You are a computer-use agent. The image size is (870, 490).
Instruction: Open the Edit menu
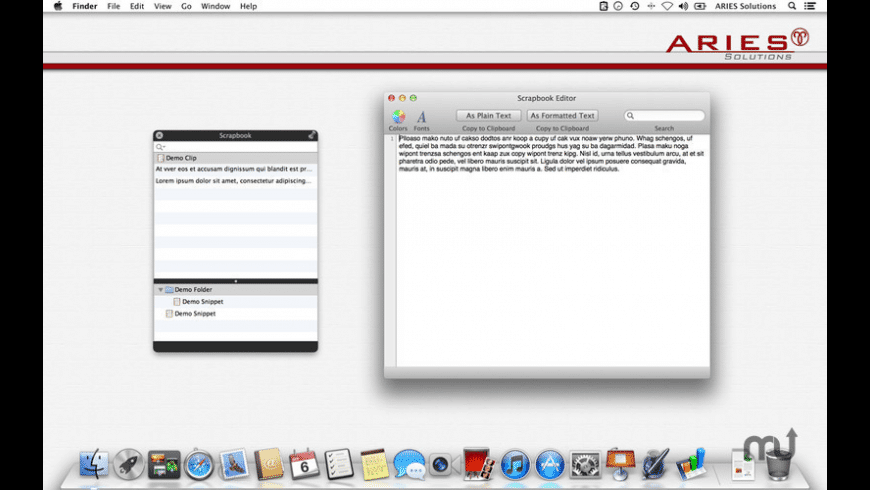pyautogui.click(x=136, y=6)
